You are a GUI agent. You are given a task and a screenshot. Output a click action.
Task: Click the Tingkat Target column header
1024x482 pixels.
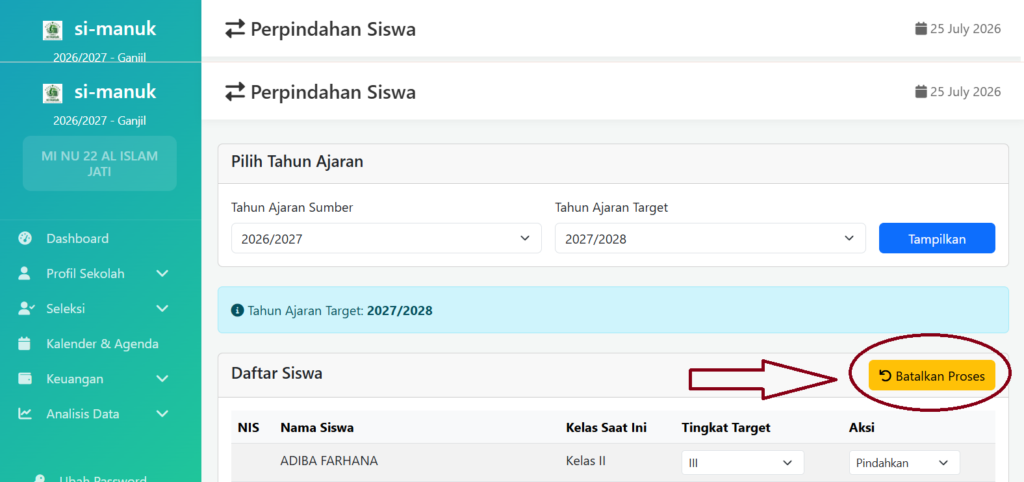[726, 428]
